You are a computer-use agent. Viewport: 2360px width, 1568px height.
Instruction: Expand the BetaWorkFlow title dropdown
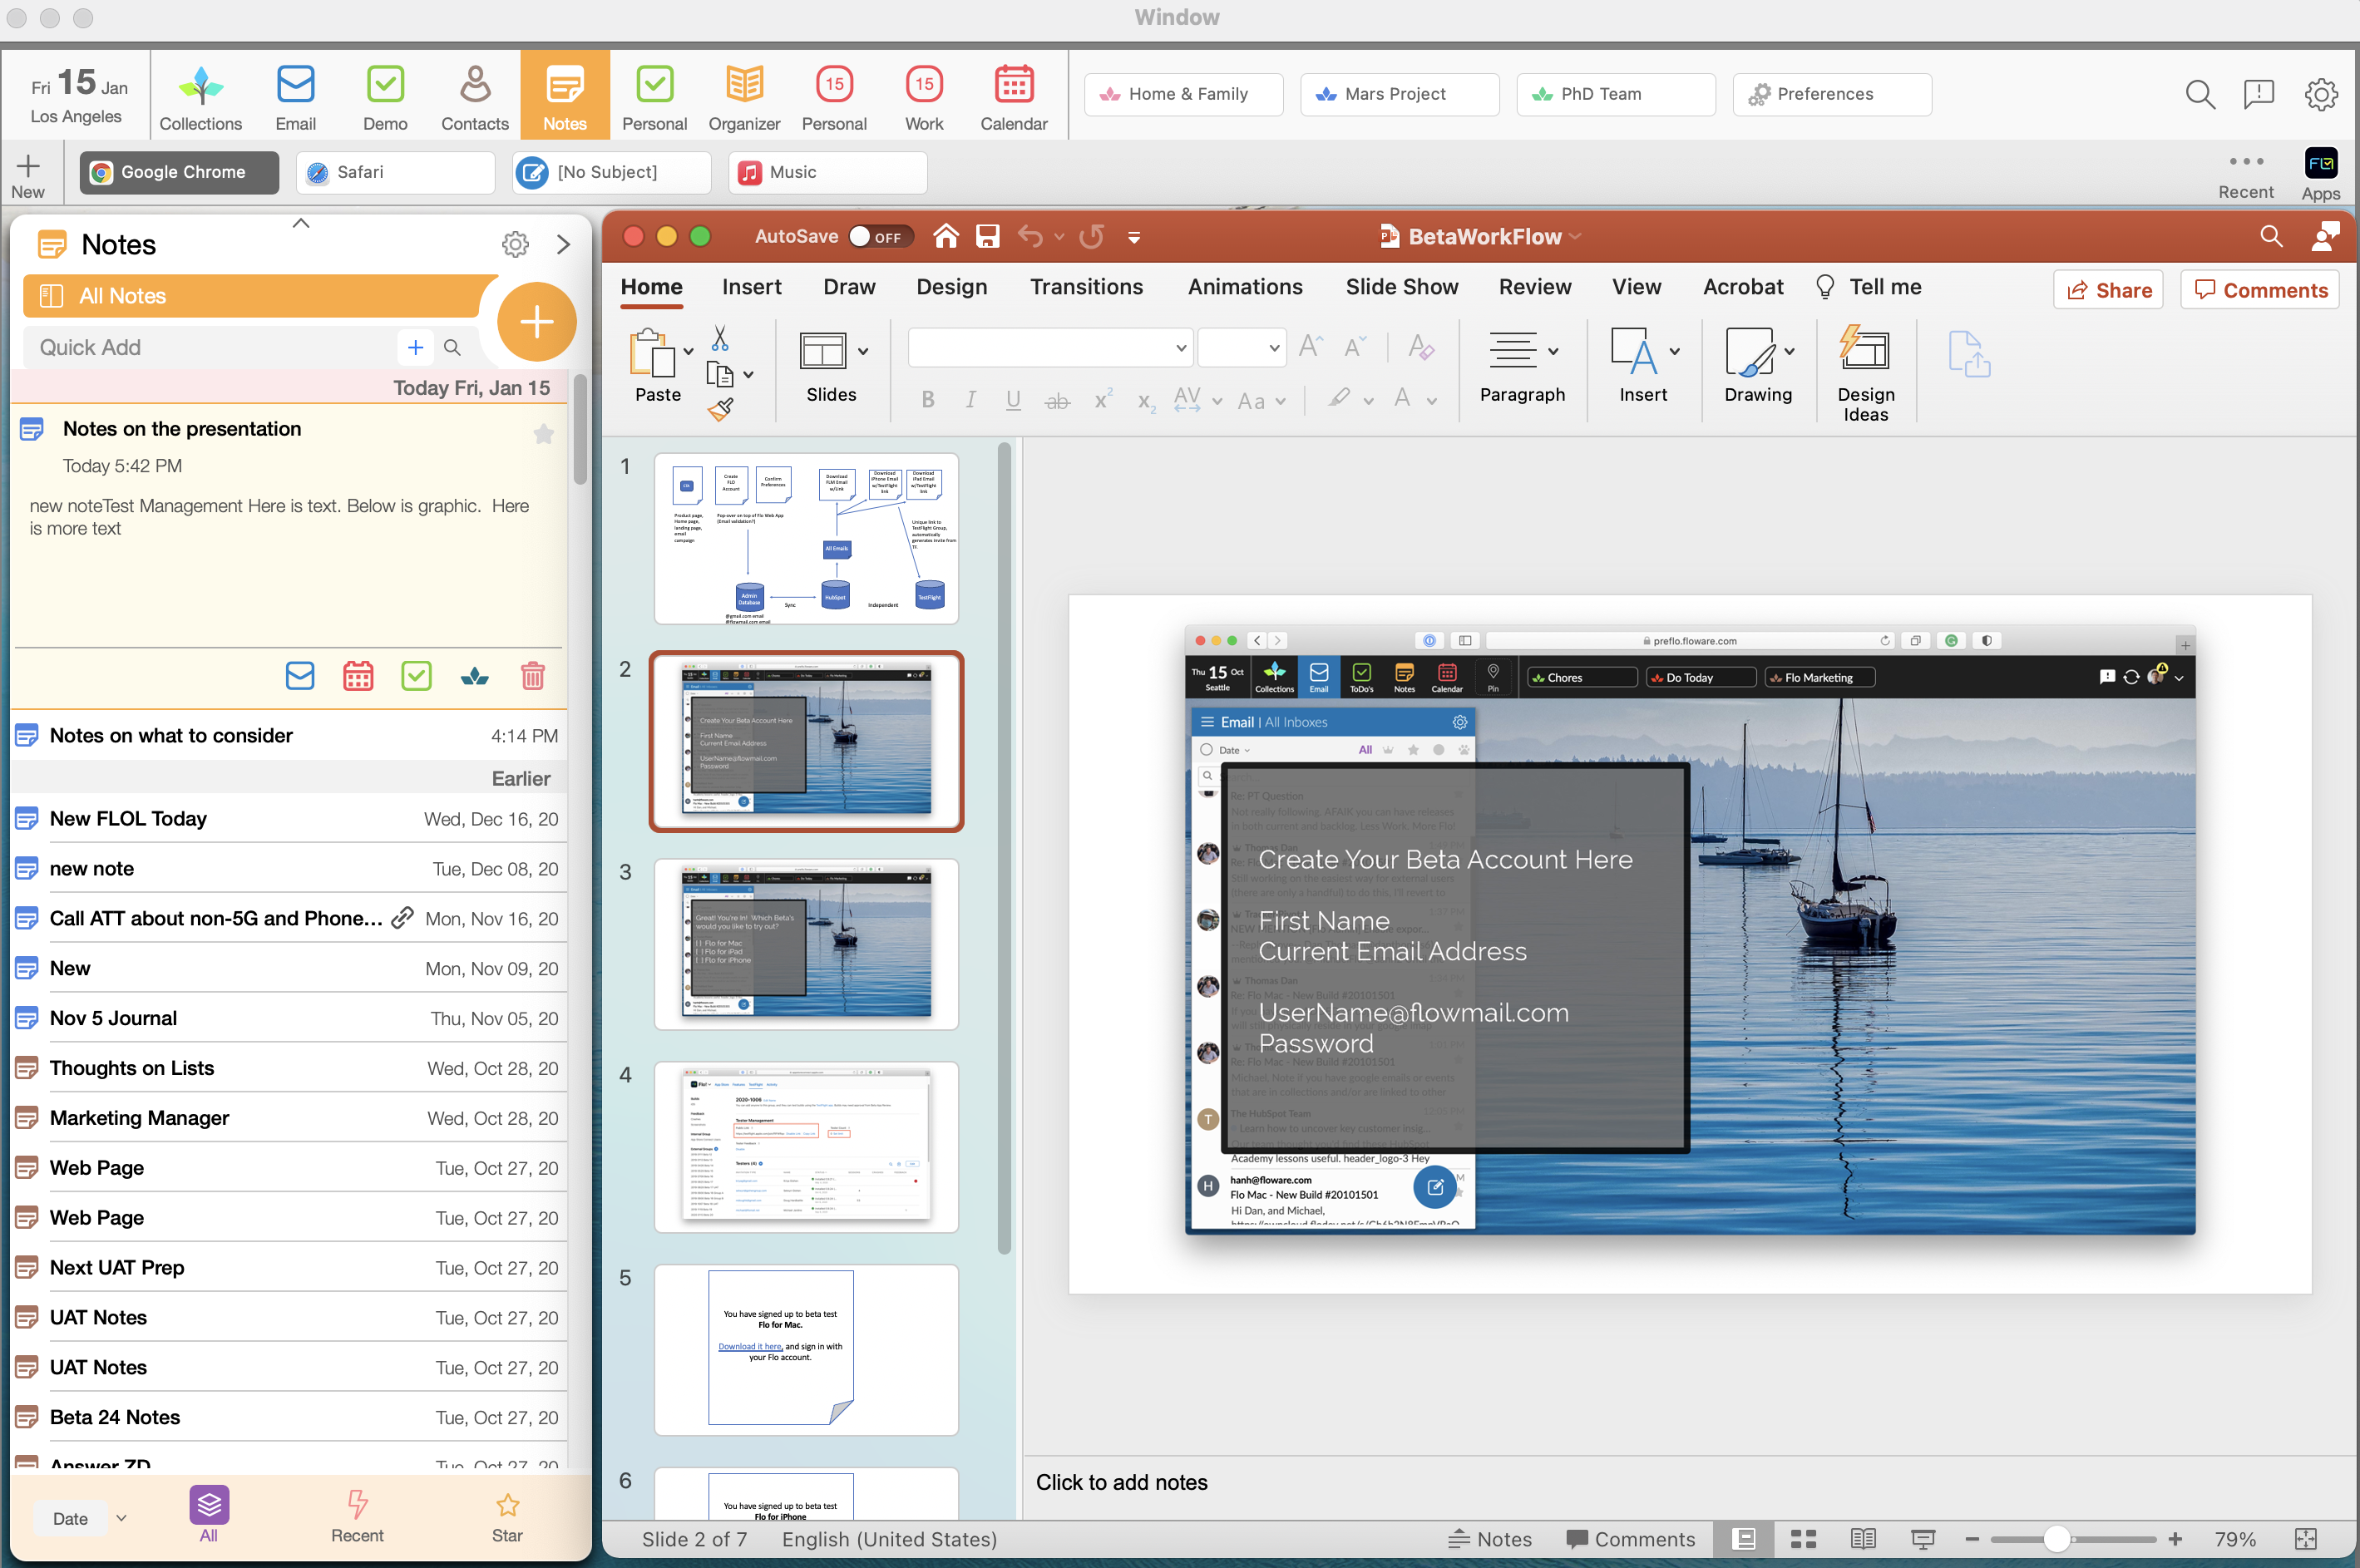(1576, 236)
